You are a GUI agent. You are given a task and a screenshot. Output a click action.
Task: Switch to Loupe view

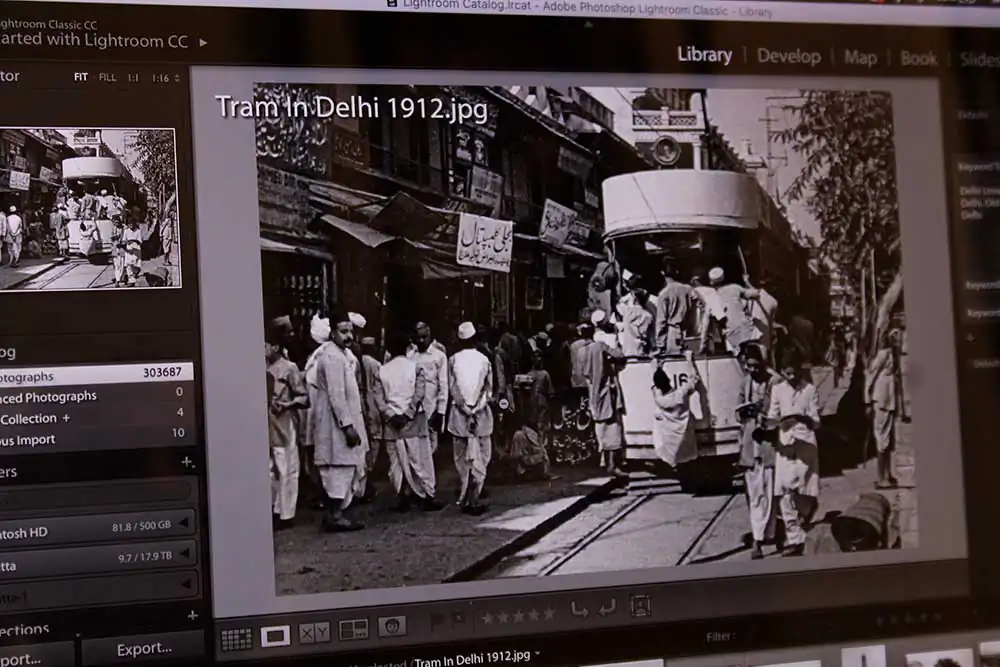pyautogui.click(x=274, y=635)
